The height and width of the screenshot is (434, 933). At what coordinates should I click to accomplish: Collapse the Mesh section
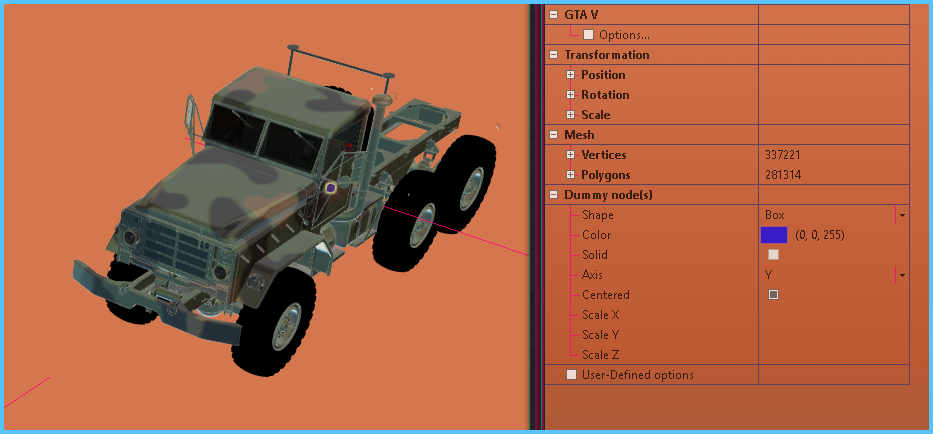click(x=553, y=135)
